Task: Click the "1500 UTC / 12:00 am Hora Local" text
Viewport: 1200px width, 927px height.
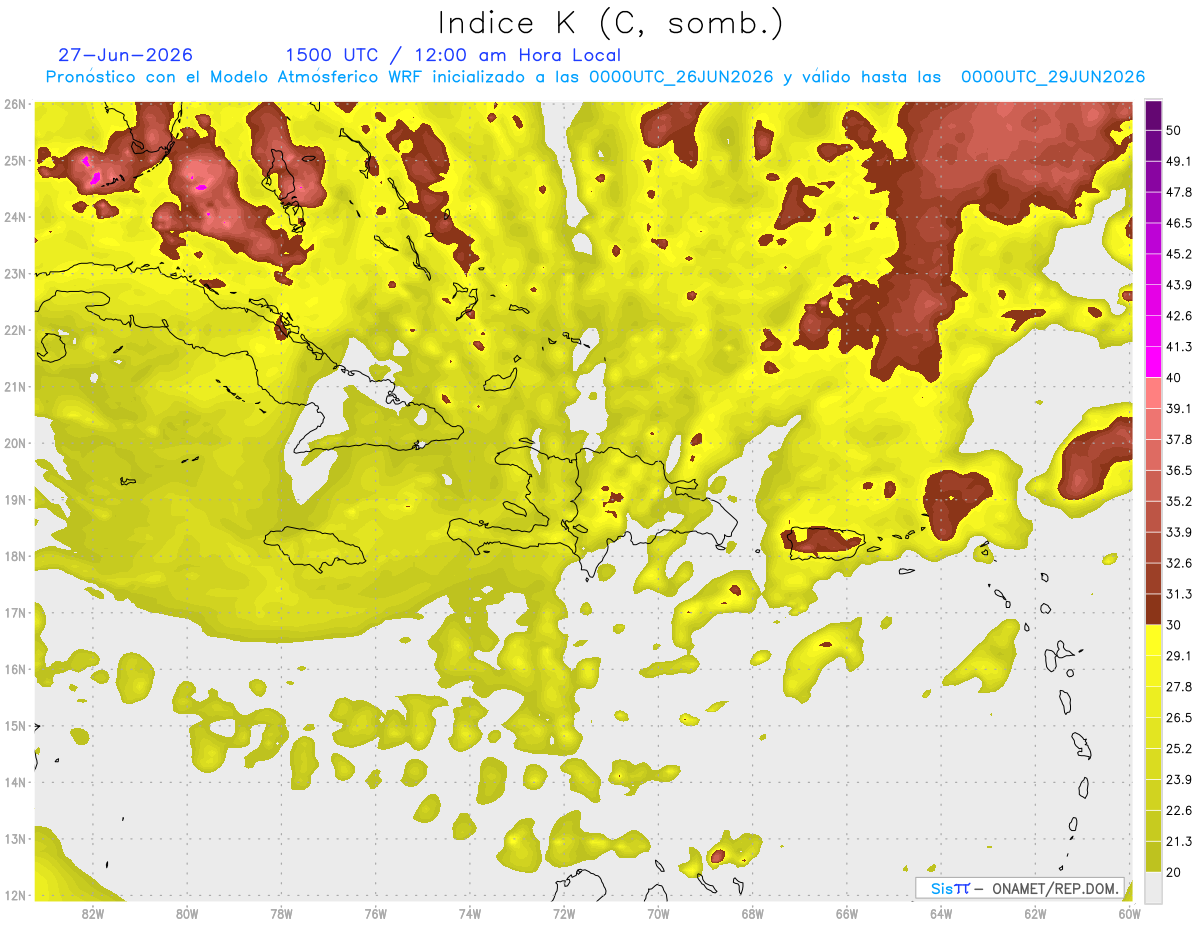Action: (x=453, y=55)
